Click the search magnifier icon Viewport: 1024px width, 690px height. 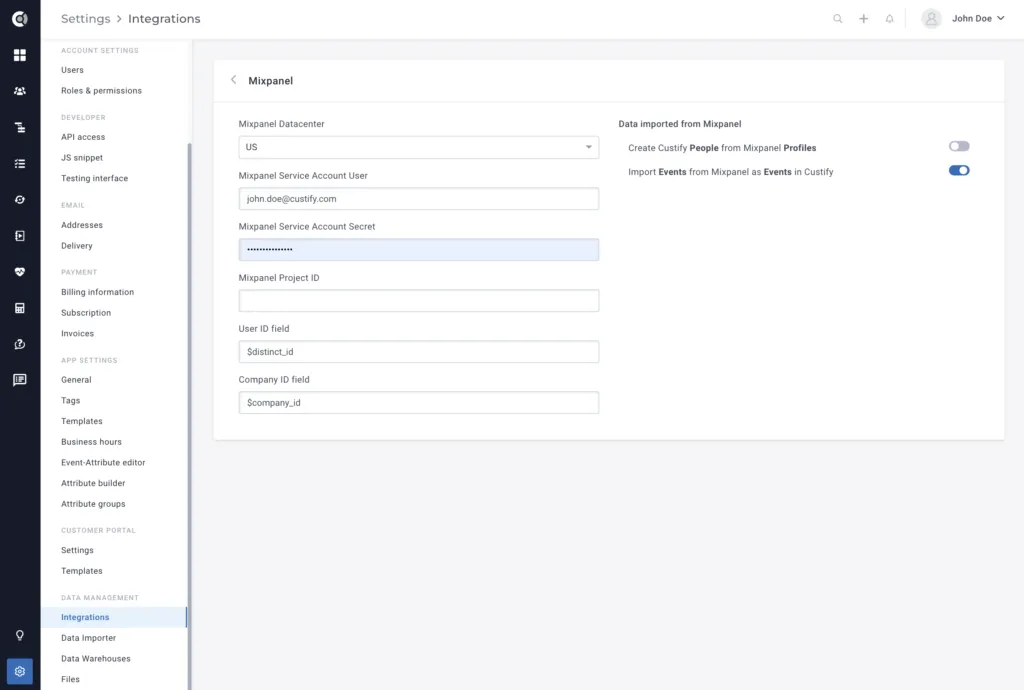(x=837, y=19)
